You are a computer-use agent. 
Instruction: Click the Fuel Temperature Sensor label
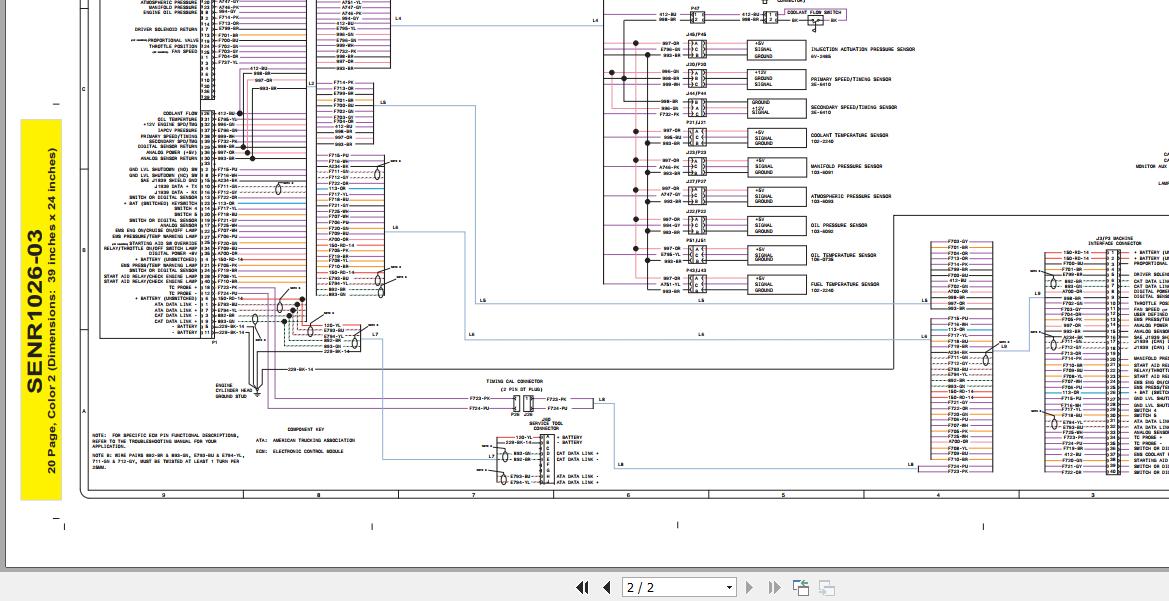[844, 284]
